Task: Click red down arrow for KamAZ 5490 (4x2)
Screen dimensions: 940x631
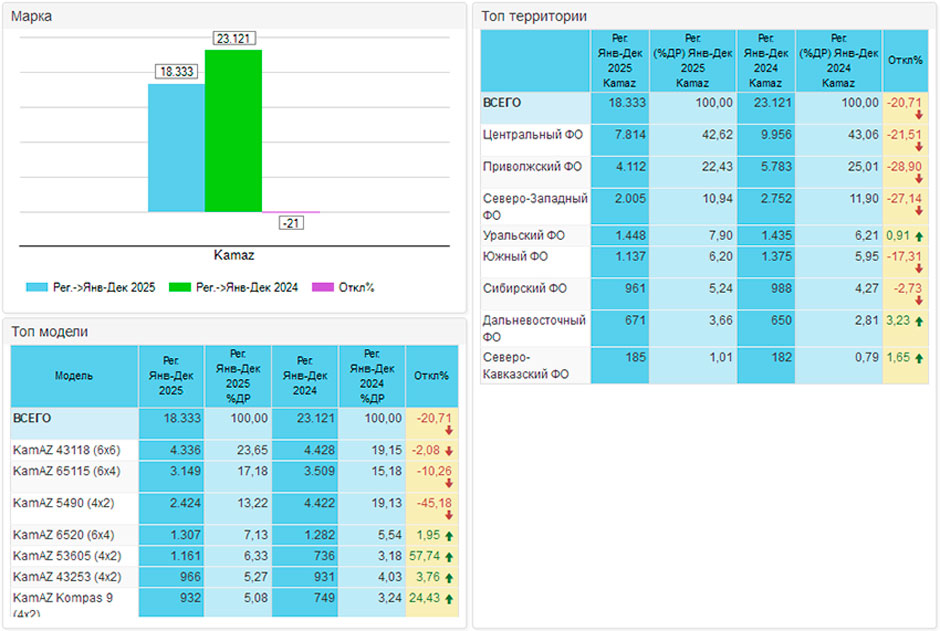Action: pos(449,515)
